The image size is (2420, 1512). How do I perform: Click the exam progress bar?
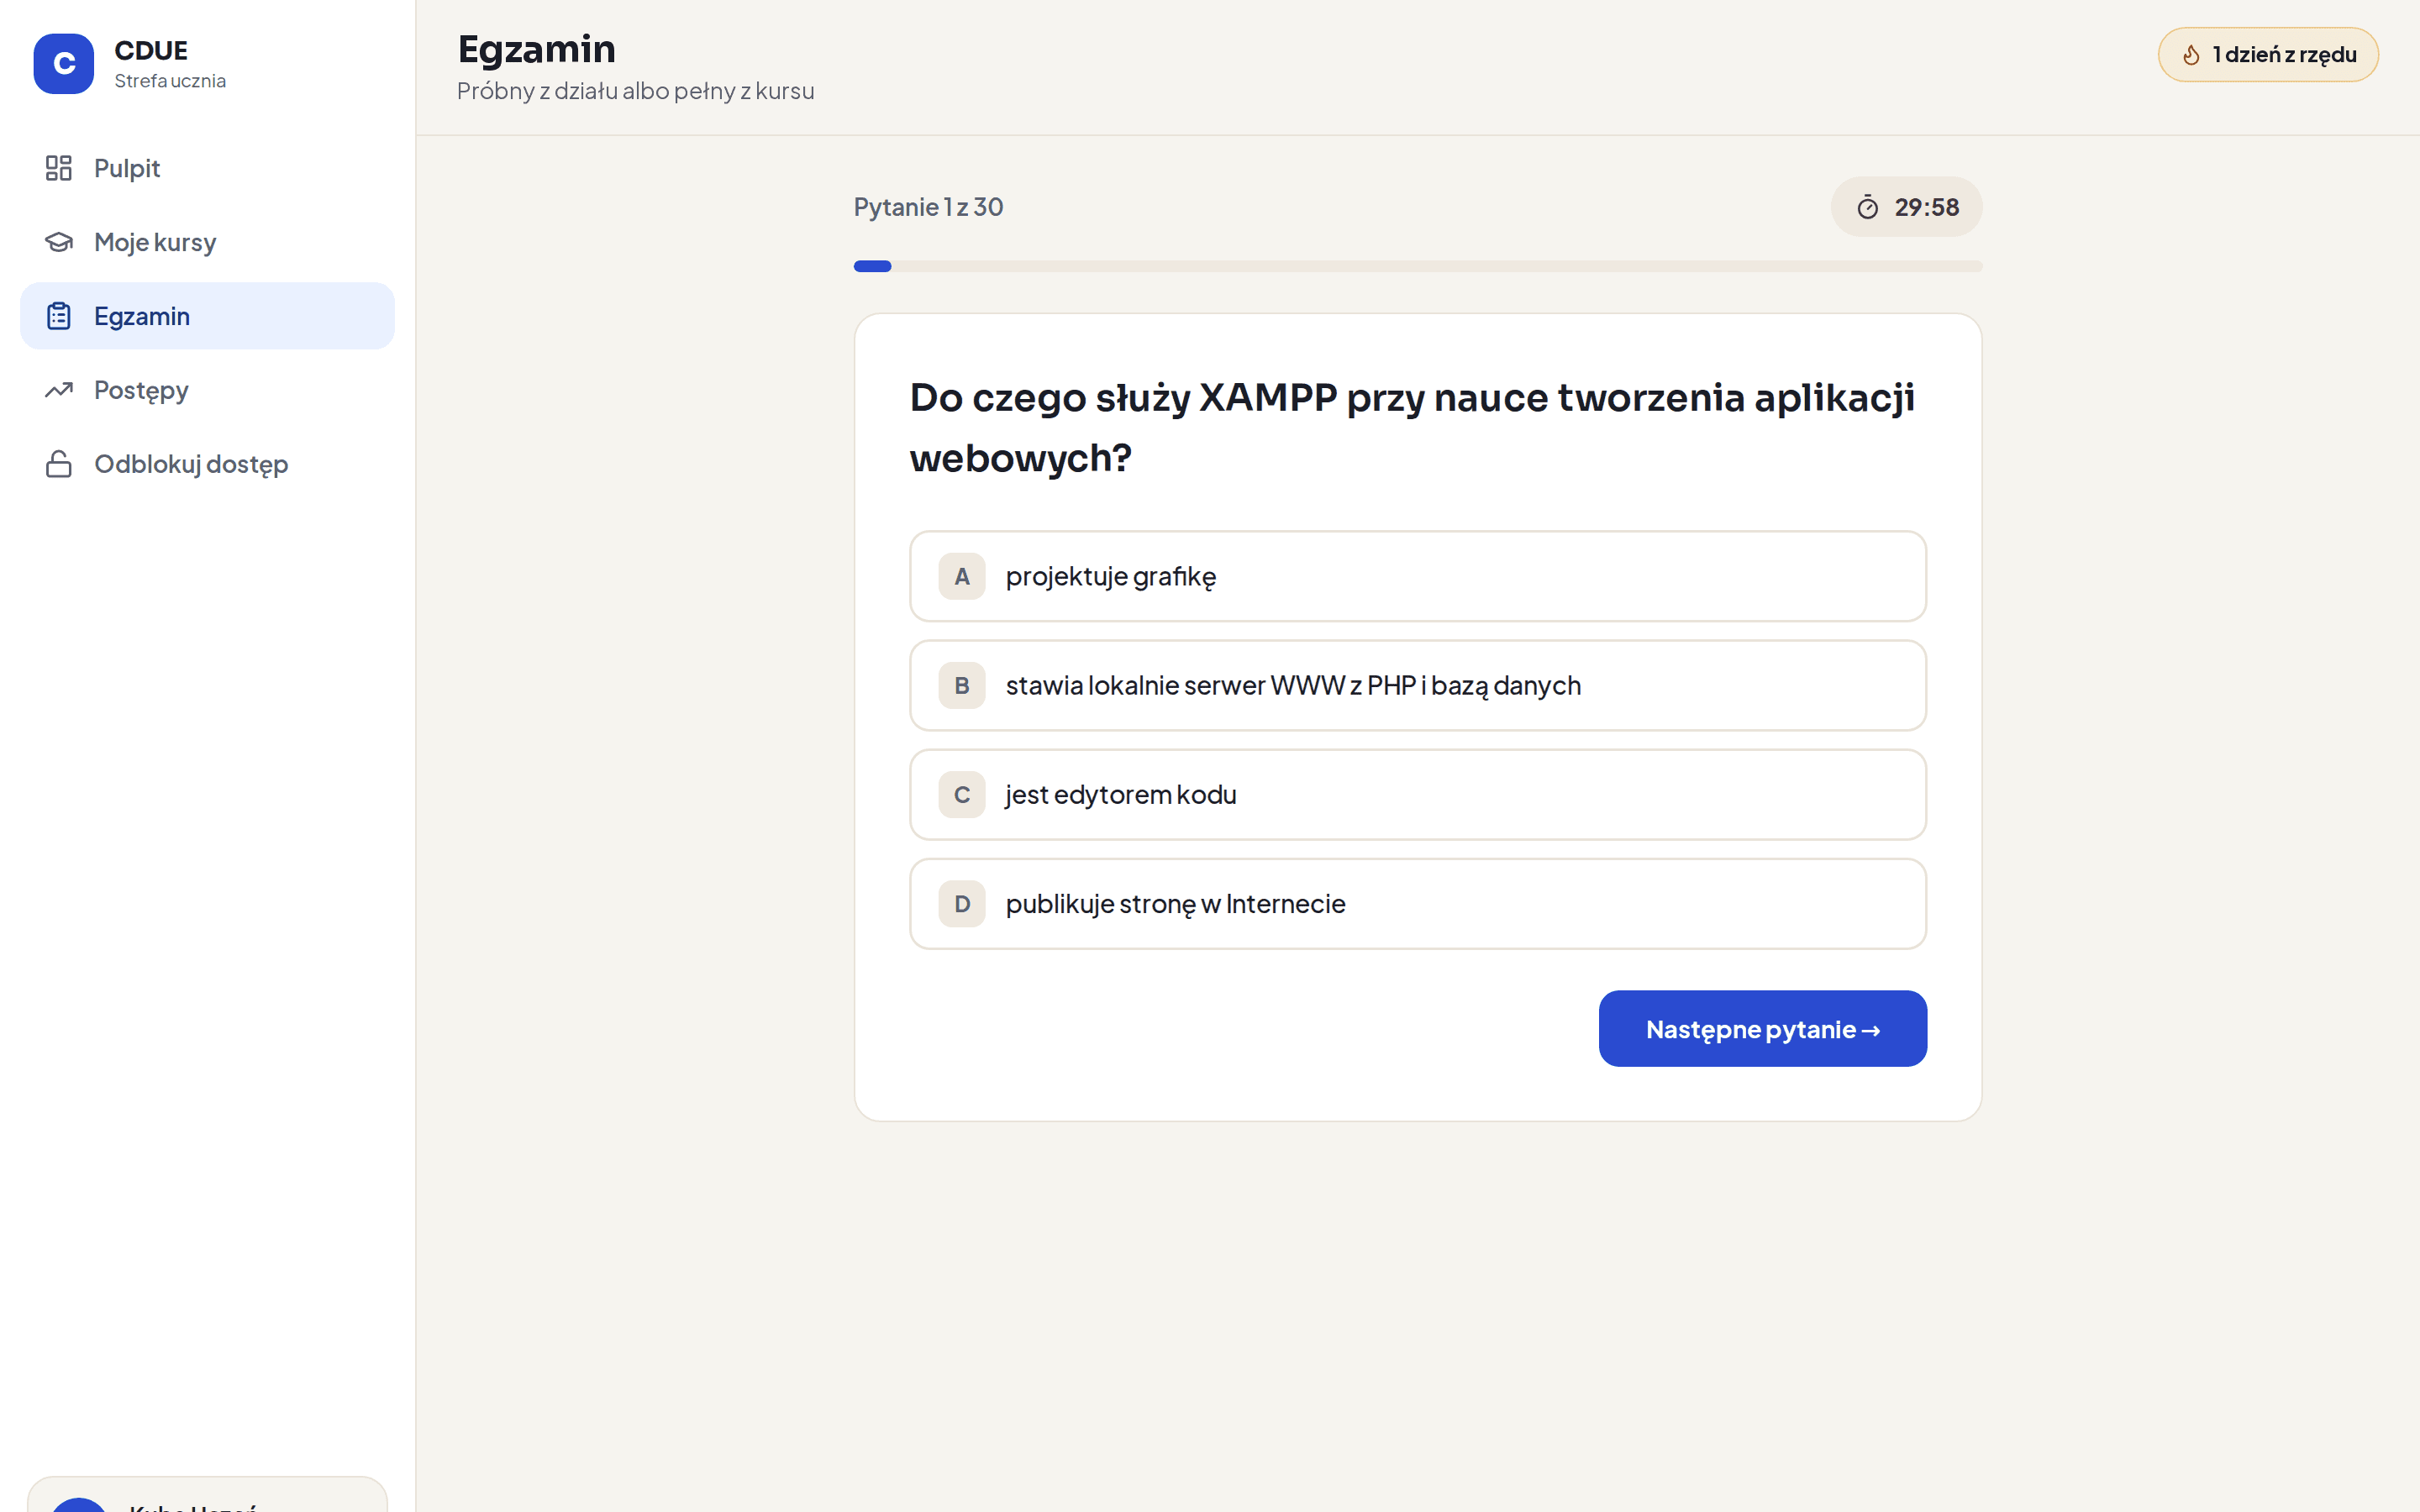[1417, 266]
